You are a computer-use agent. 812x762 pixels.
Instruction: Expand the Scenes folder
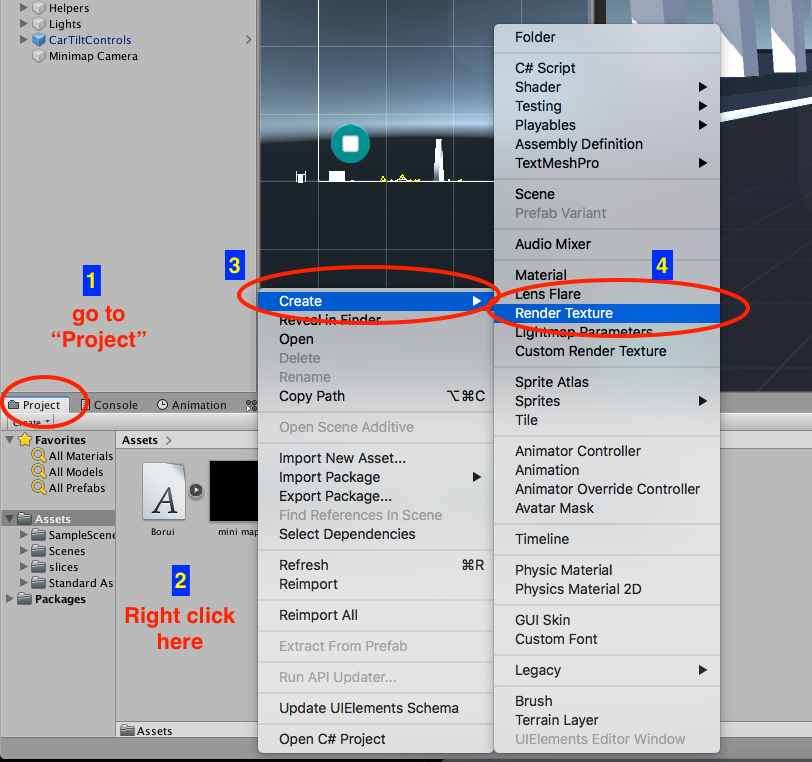pos(23,551)
